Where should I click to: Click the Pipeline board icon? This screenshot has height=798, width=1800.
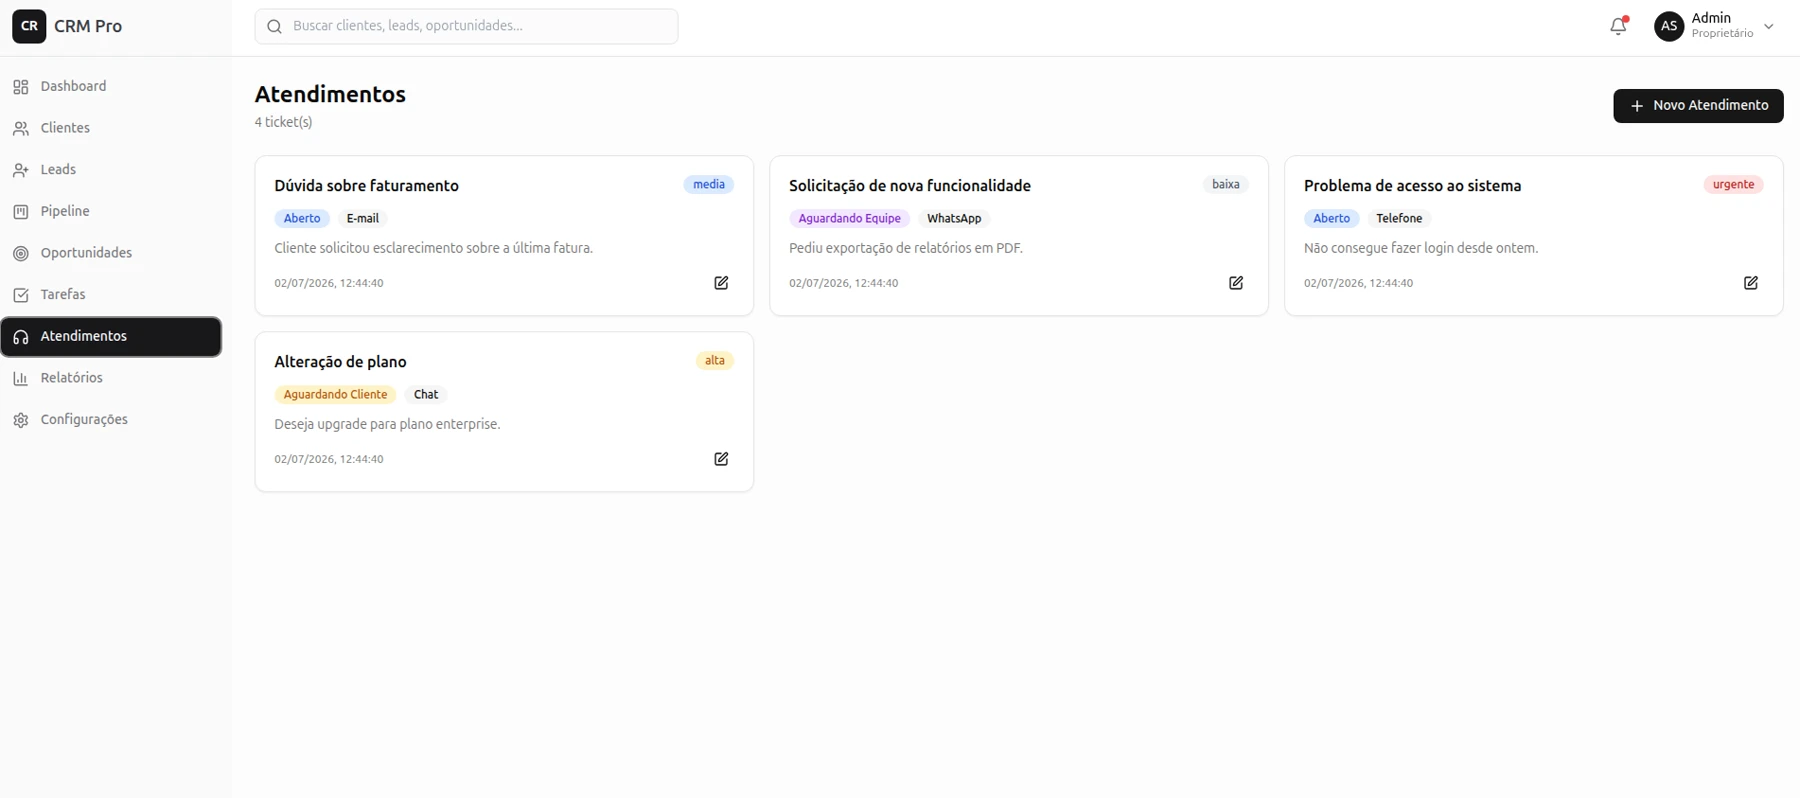pos(21,212)
